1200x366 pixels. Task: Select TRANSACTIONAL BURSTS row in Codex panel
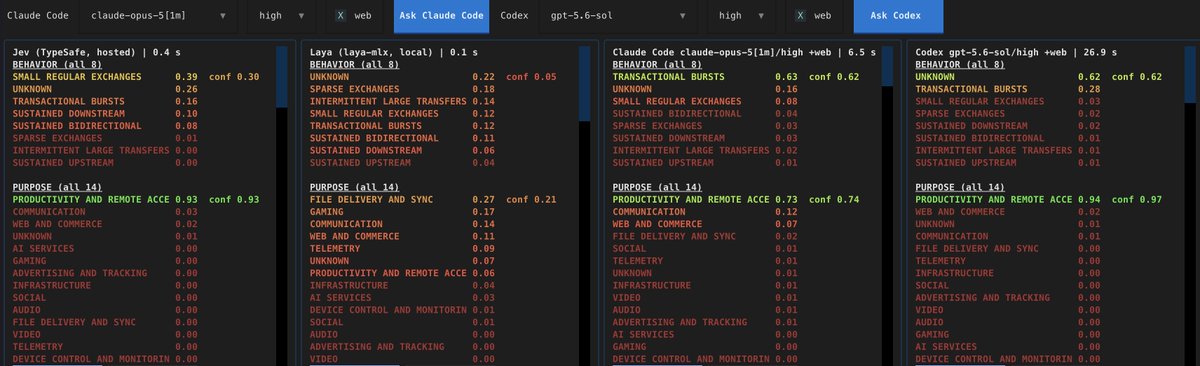[1009, 89]
